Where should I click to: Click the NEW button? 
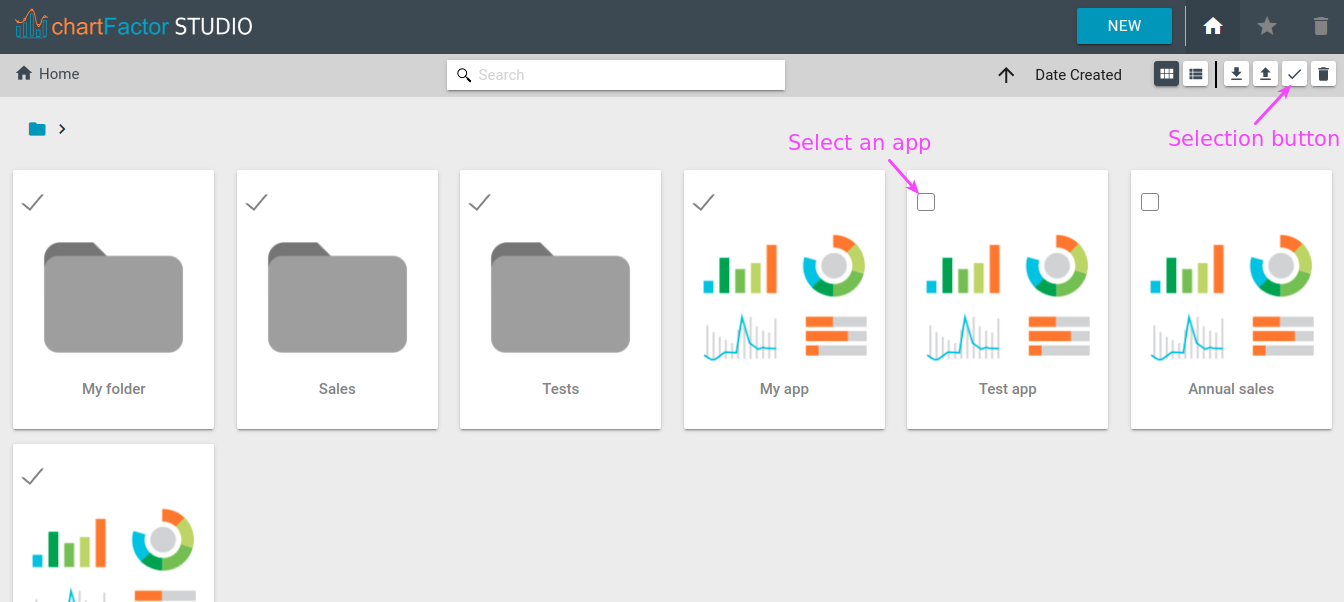coord(1124,27)
